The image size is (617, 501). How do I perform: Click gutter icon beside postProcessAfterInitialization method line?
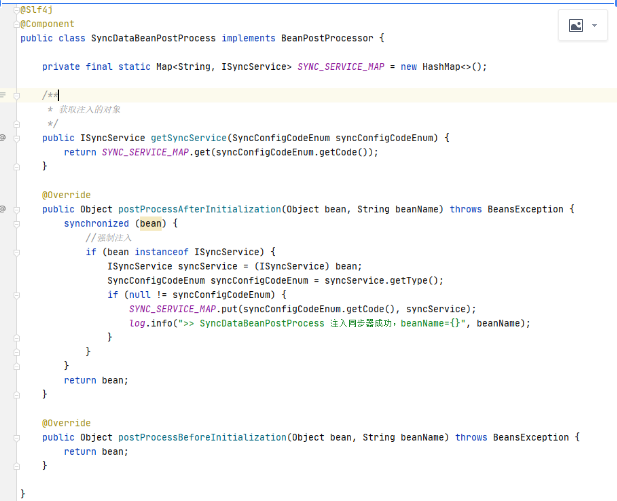(3, 209)
